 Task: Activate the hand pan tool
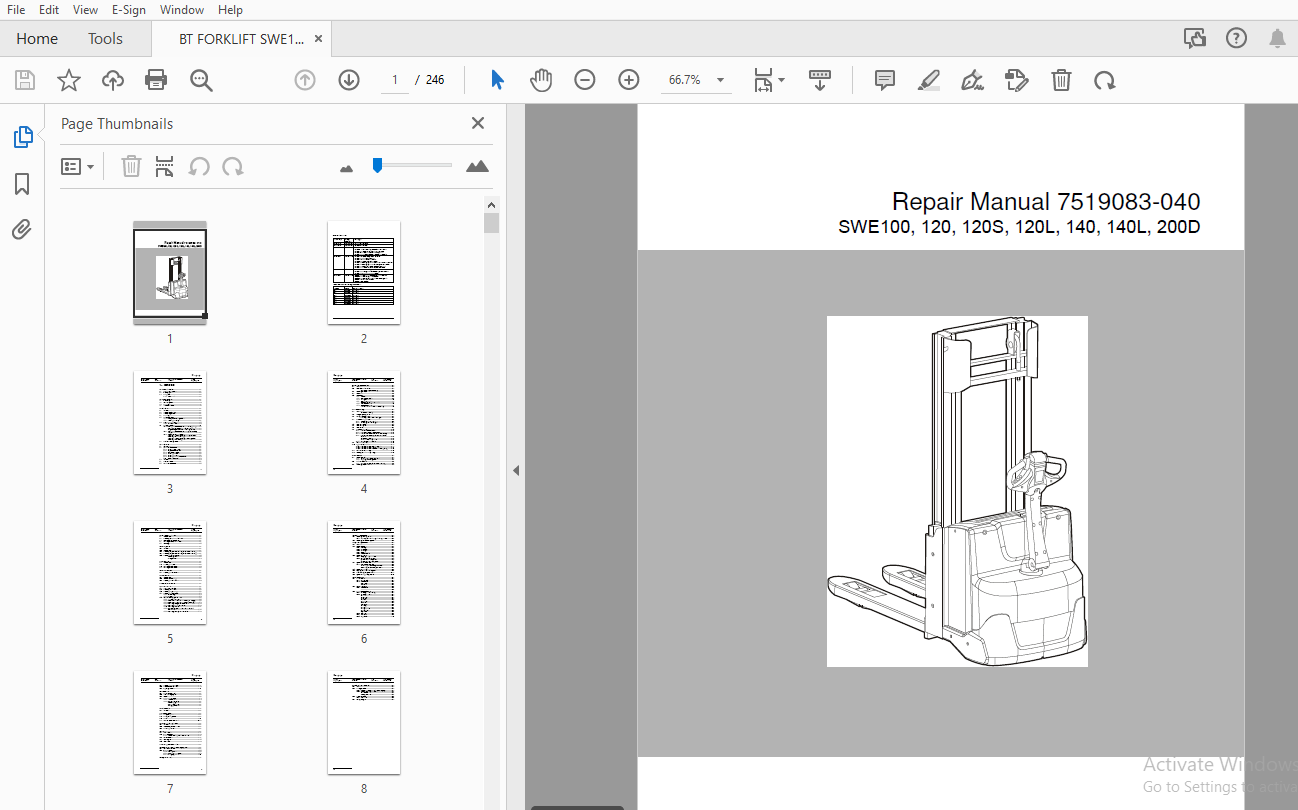[541, 80]
